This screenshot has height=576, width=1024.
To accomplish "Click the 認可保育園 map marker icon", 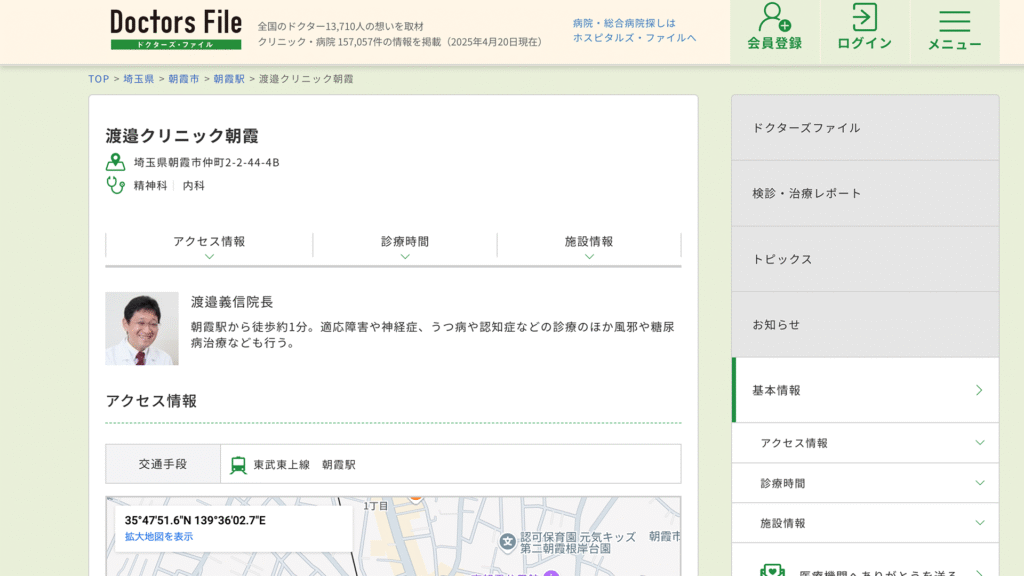I will tap(508, 541).
